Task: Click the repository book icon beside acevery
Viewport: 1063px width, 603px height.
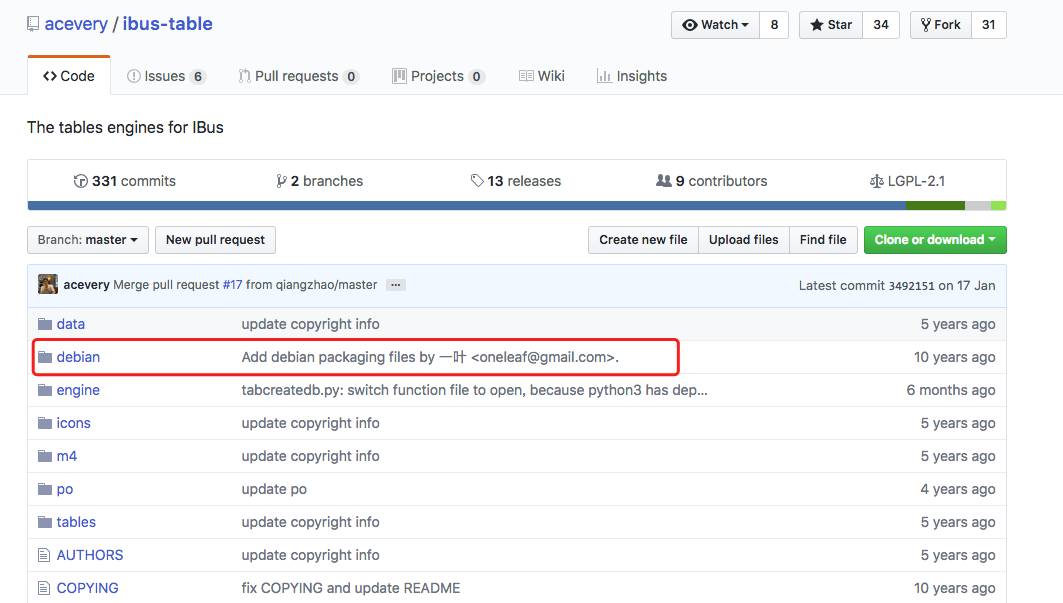Action: click(33, 24)
